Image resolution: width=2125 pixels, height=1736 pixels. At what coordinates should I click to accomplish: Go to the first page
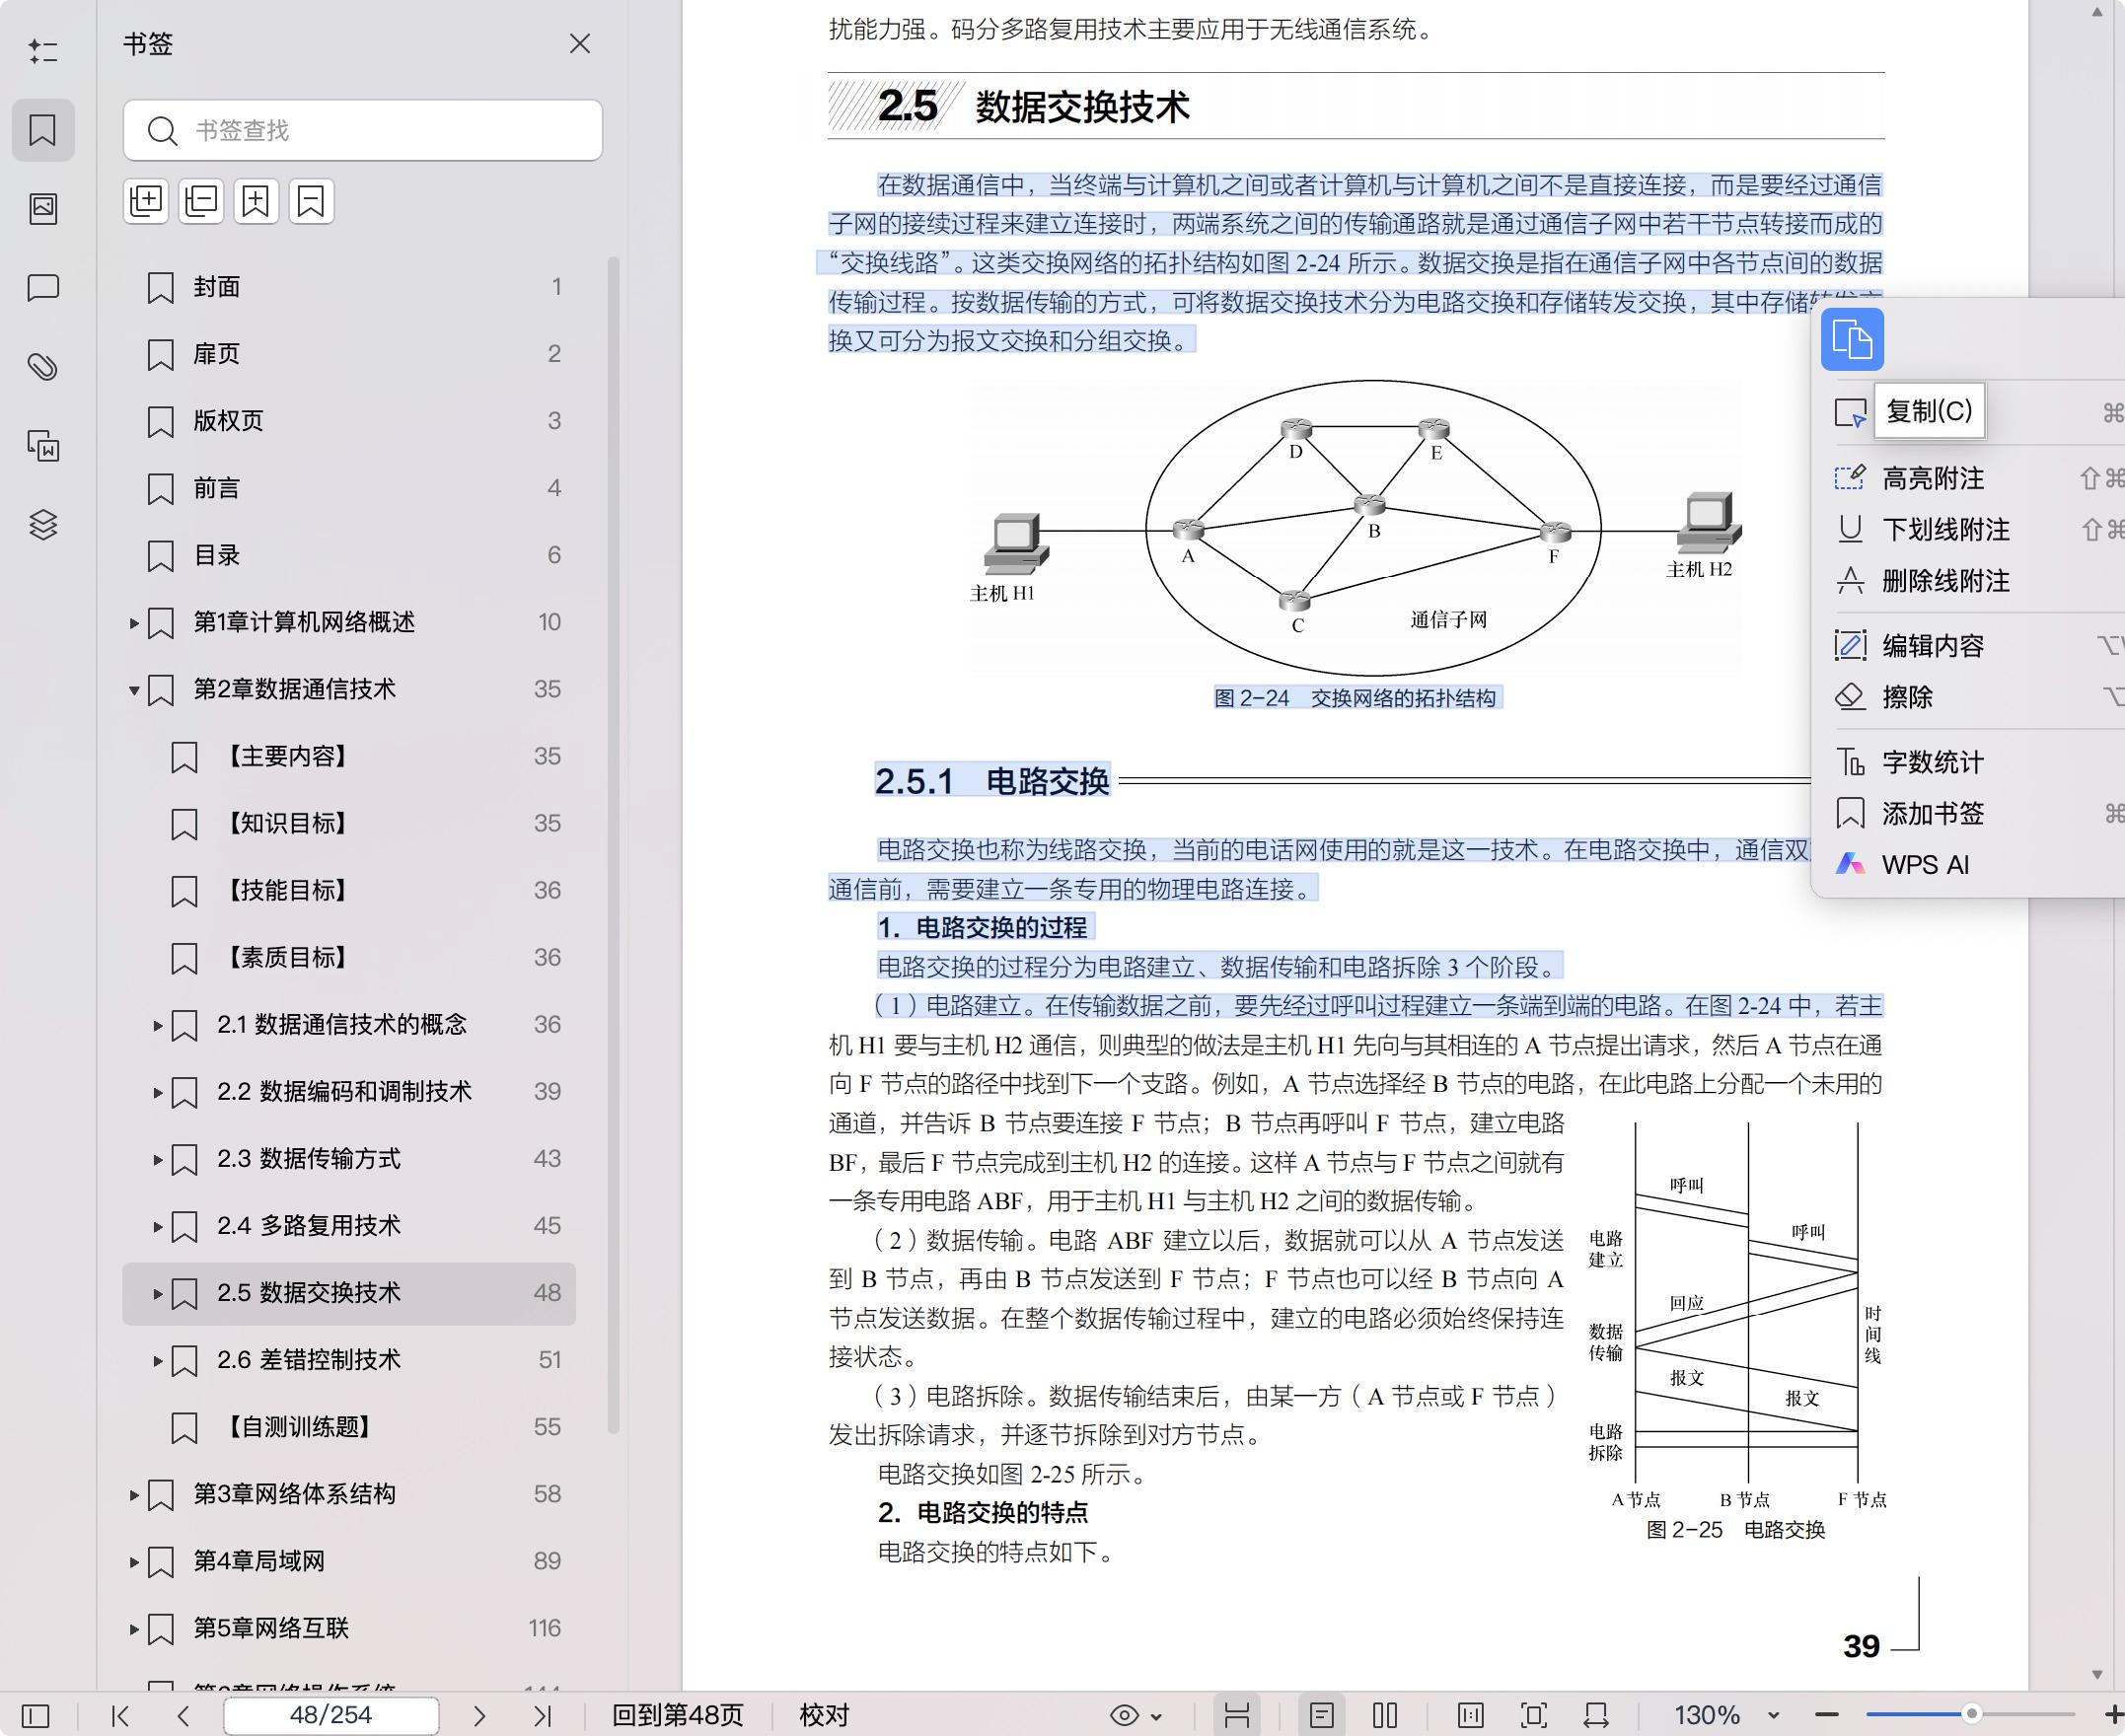120,1716
